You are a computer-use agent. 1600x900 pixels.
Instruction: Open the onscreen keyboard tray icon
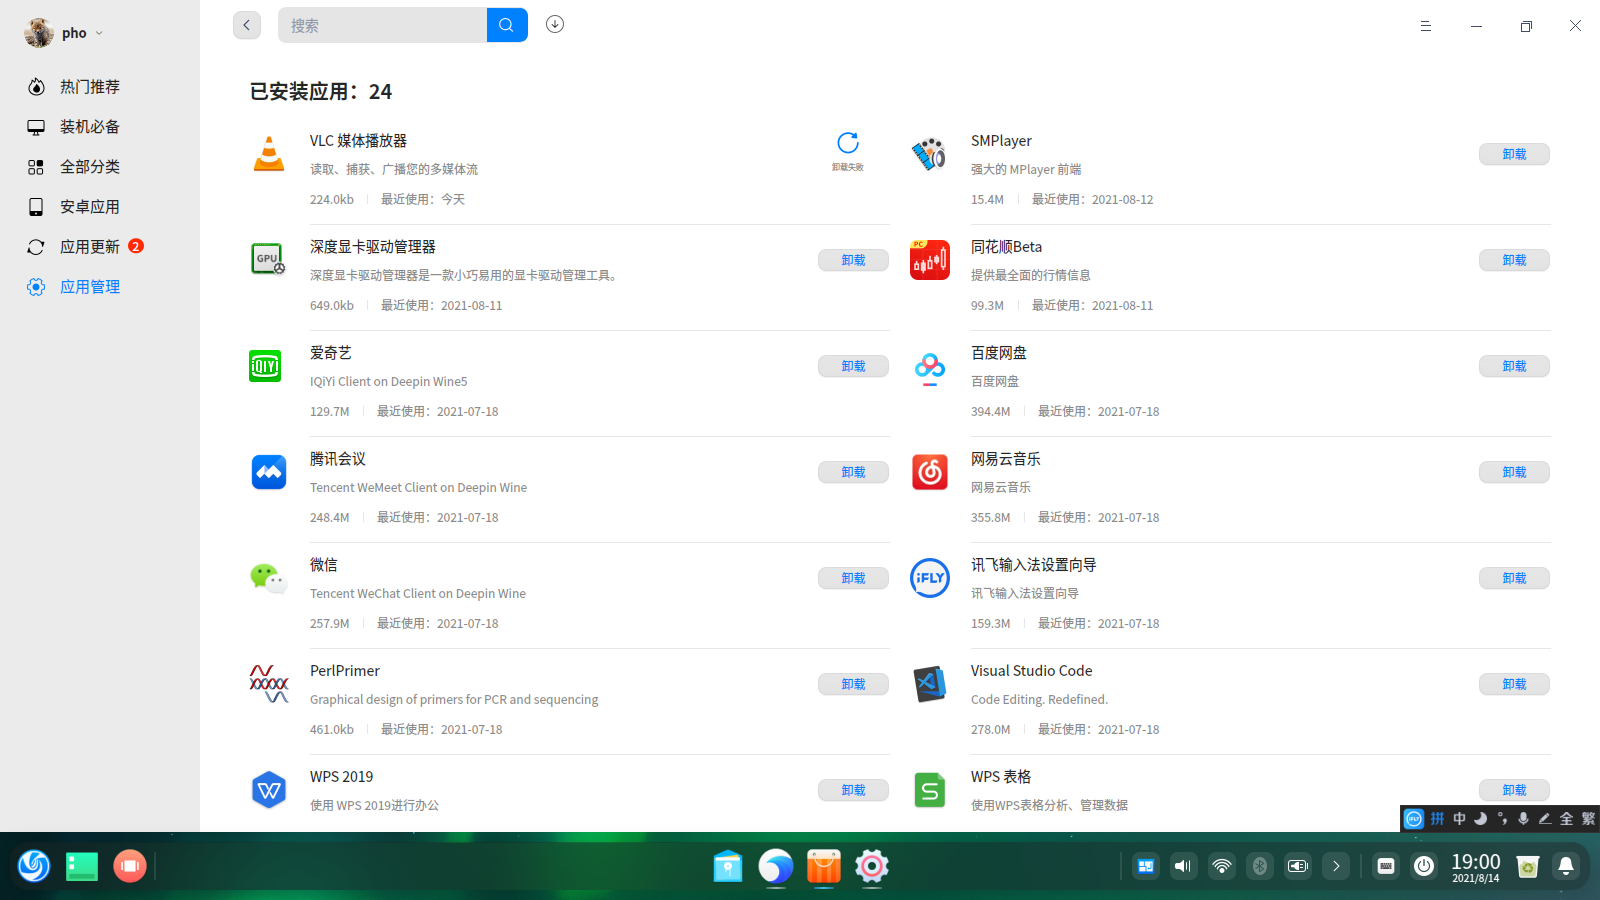pyautogui.click(x=1386, y=866)
